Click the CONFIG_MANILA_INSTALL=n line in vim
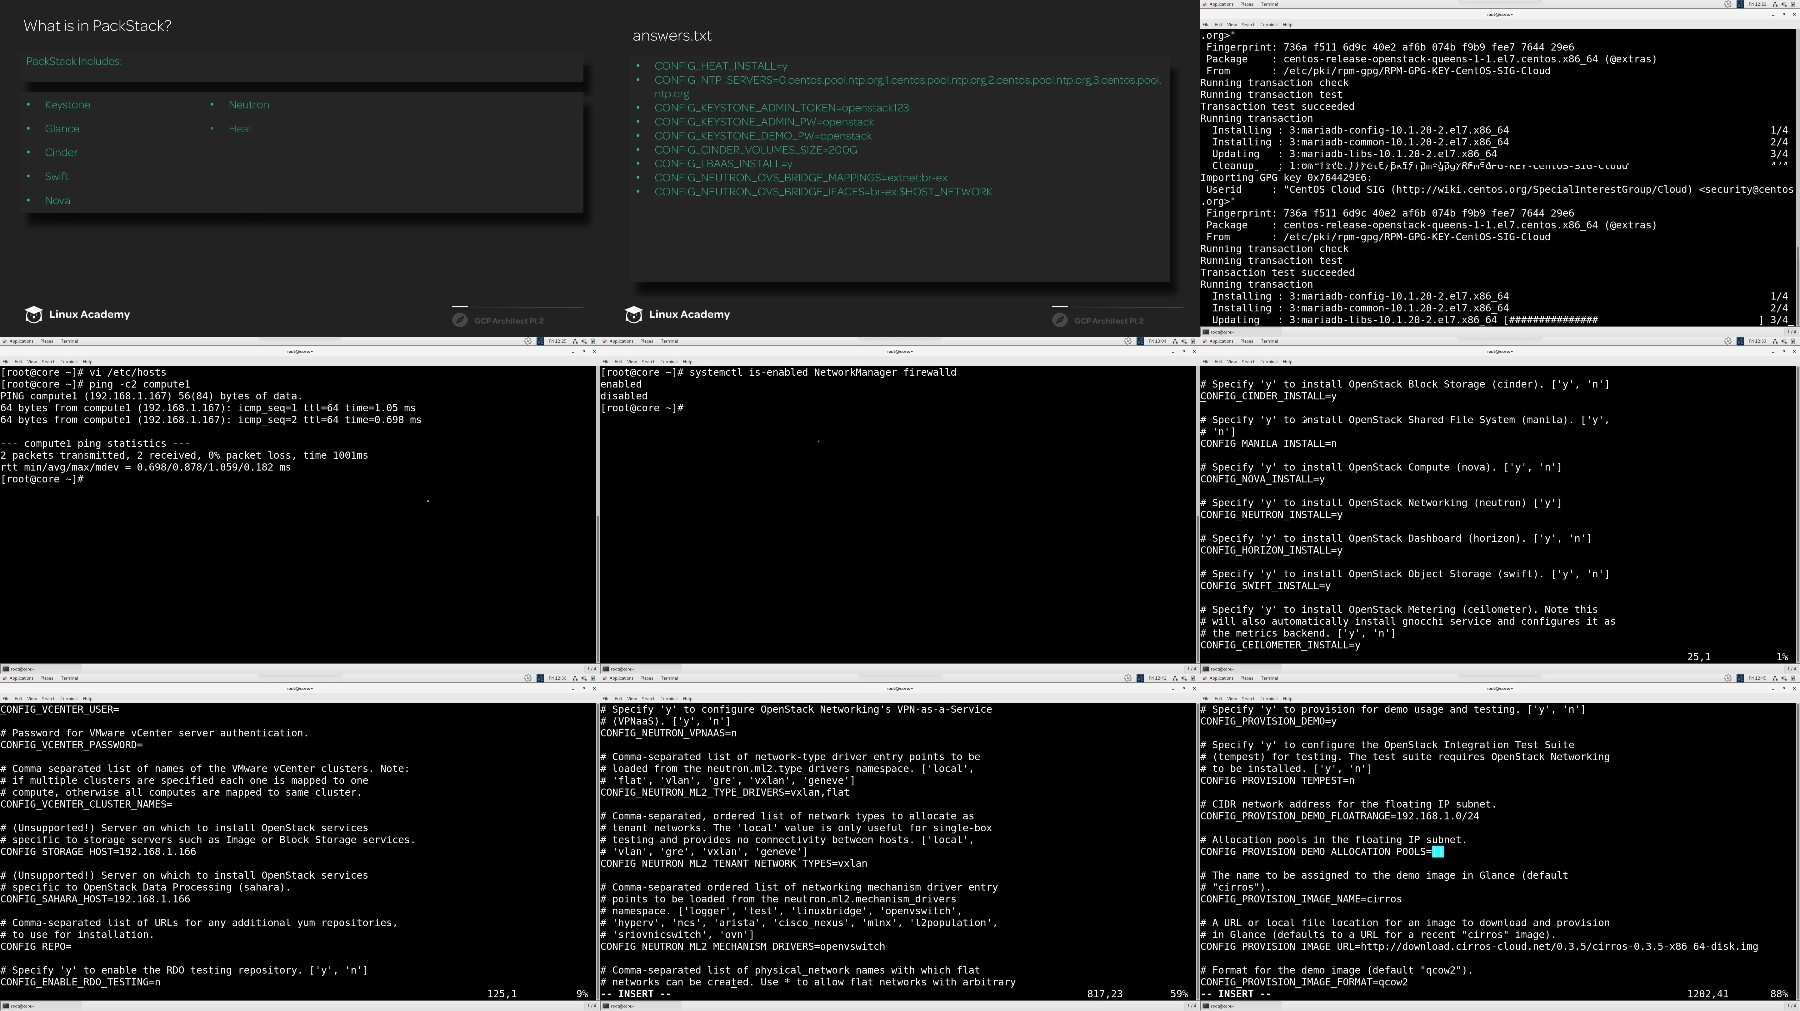 pos(1268,444)
